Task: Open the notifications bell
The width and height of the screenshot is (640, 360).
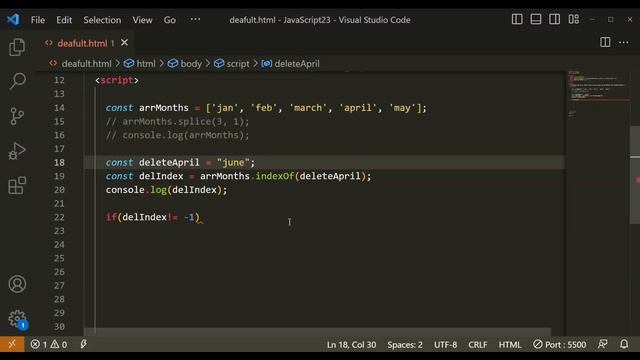Action: click(x=624, y=344)
